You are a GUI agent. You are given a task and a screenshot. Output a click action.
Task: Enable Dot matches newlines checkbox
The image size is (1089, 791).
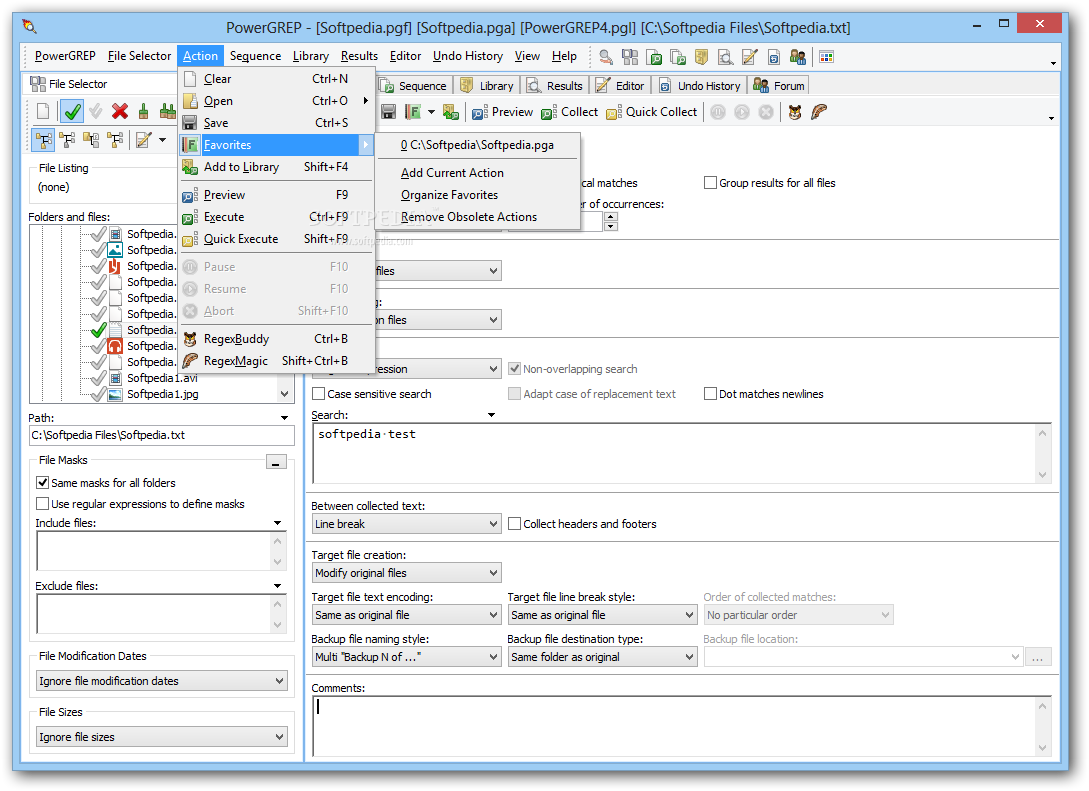pyautogui.click(x=710, y=394)
